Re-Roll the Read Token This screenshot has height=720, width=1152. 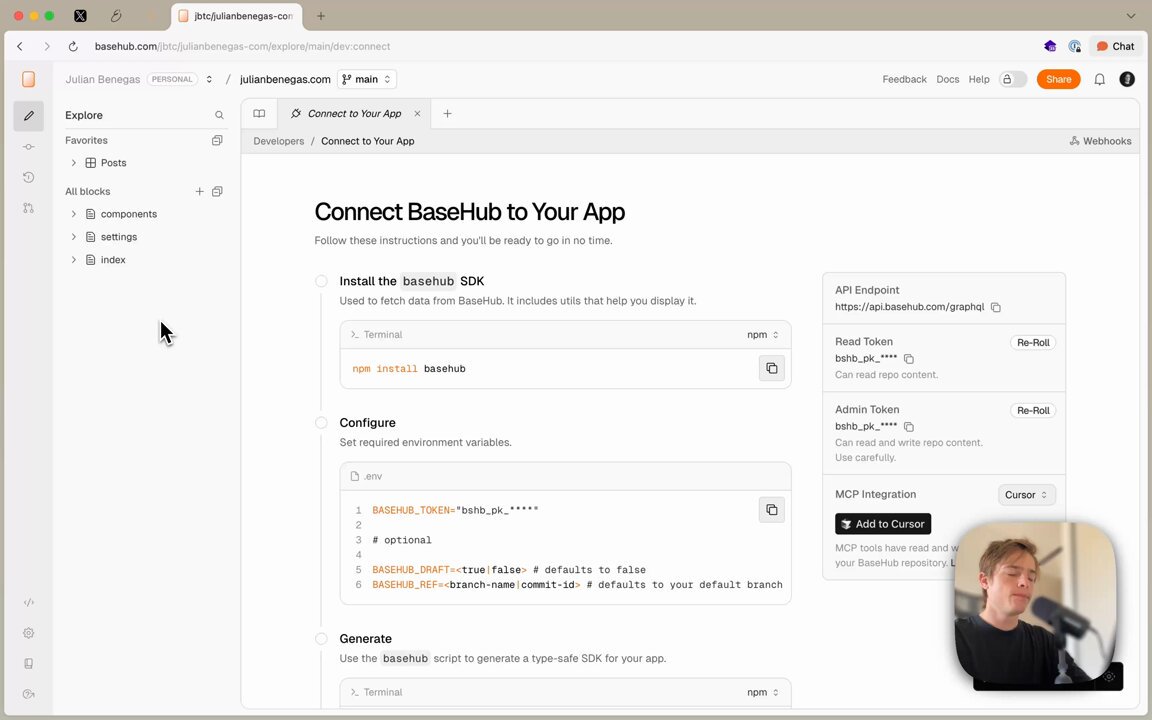[x=1032, y=342]
